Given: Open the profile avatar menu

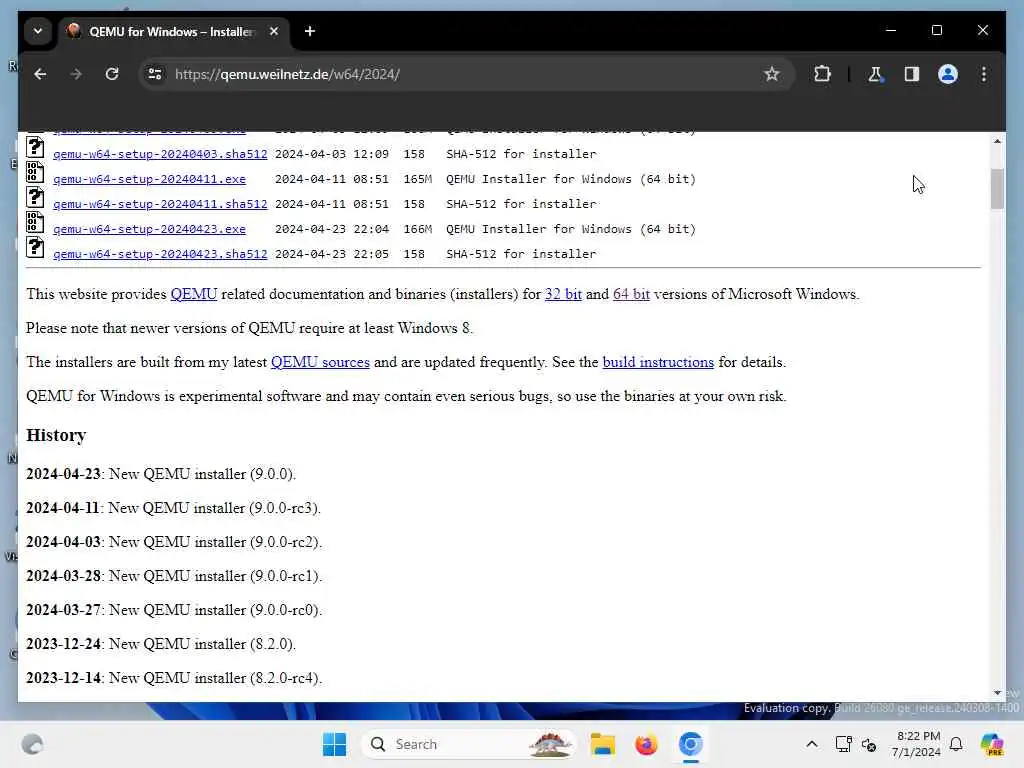Looking at the screenshot, I should coord(948,74).
